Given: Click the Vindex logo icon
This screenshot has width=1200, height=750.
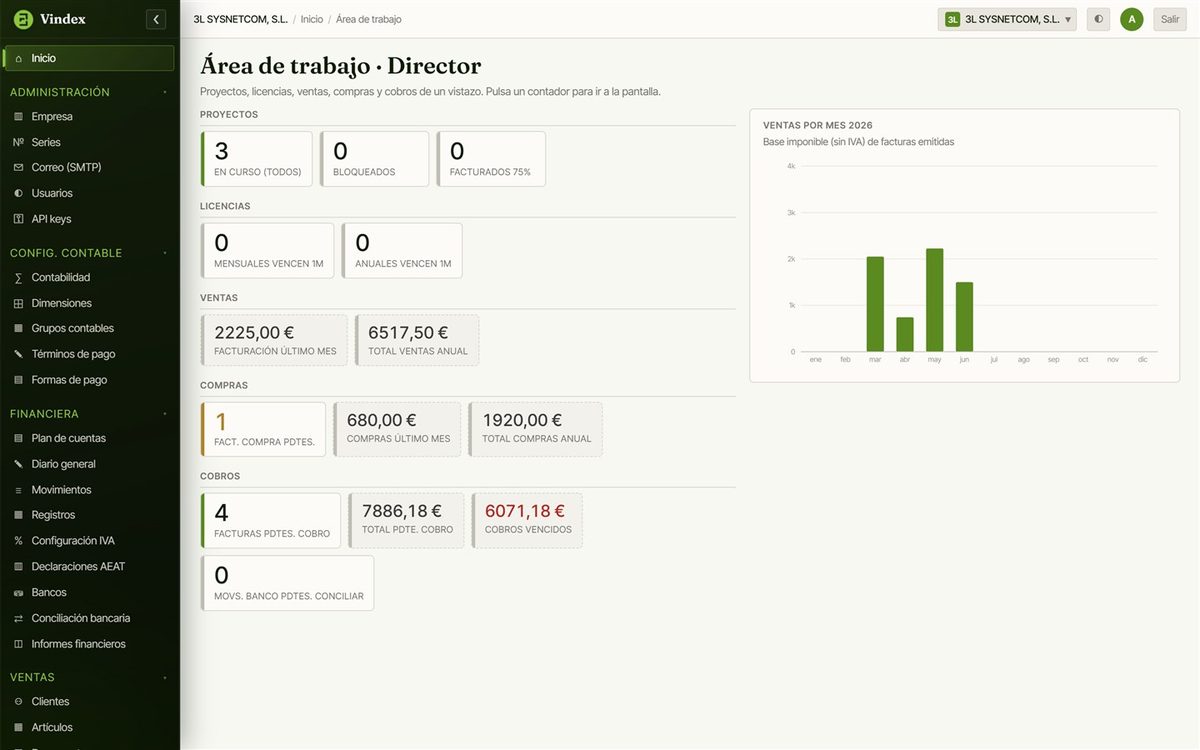Looking at the screenshot, I should point(23,19).
